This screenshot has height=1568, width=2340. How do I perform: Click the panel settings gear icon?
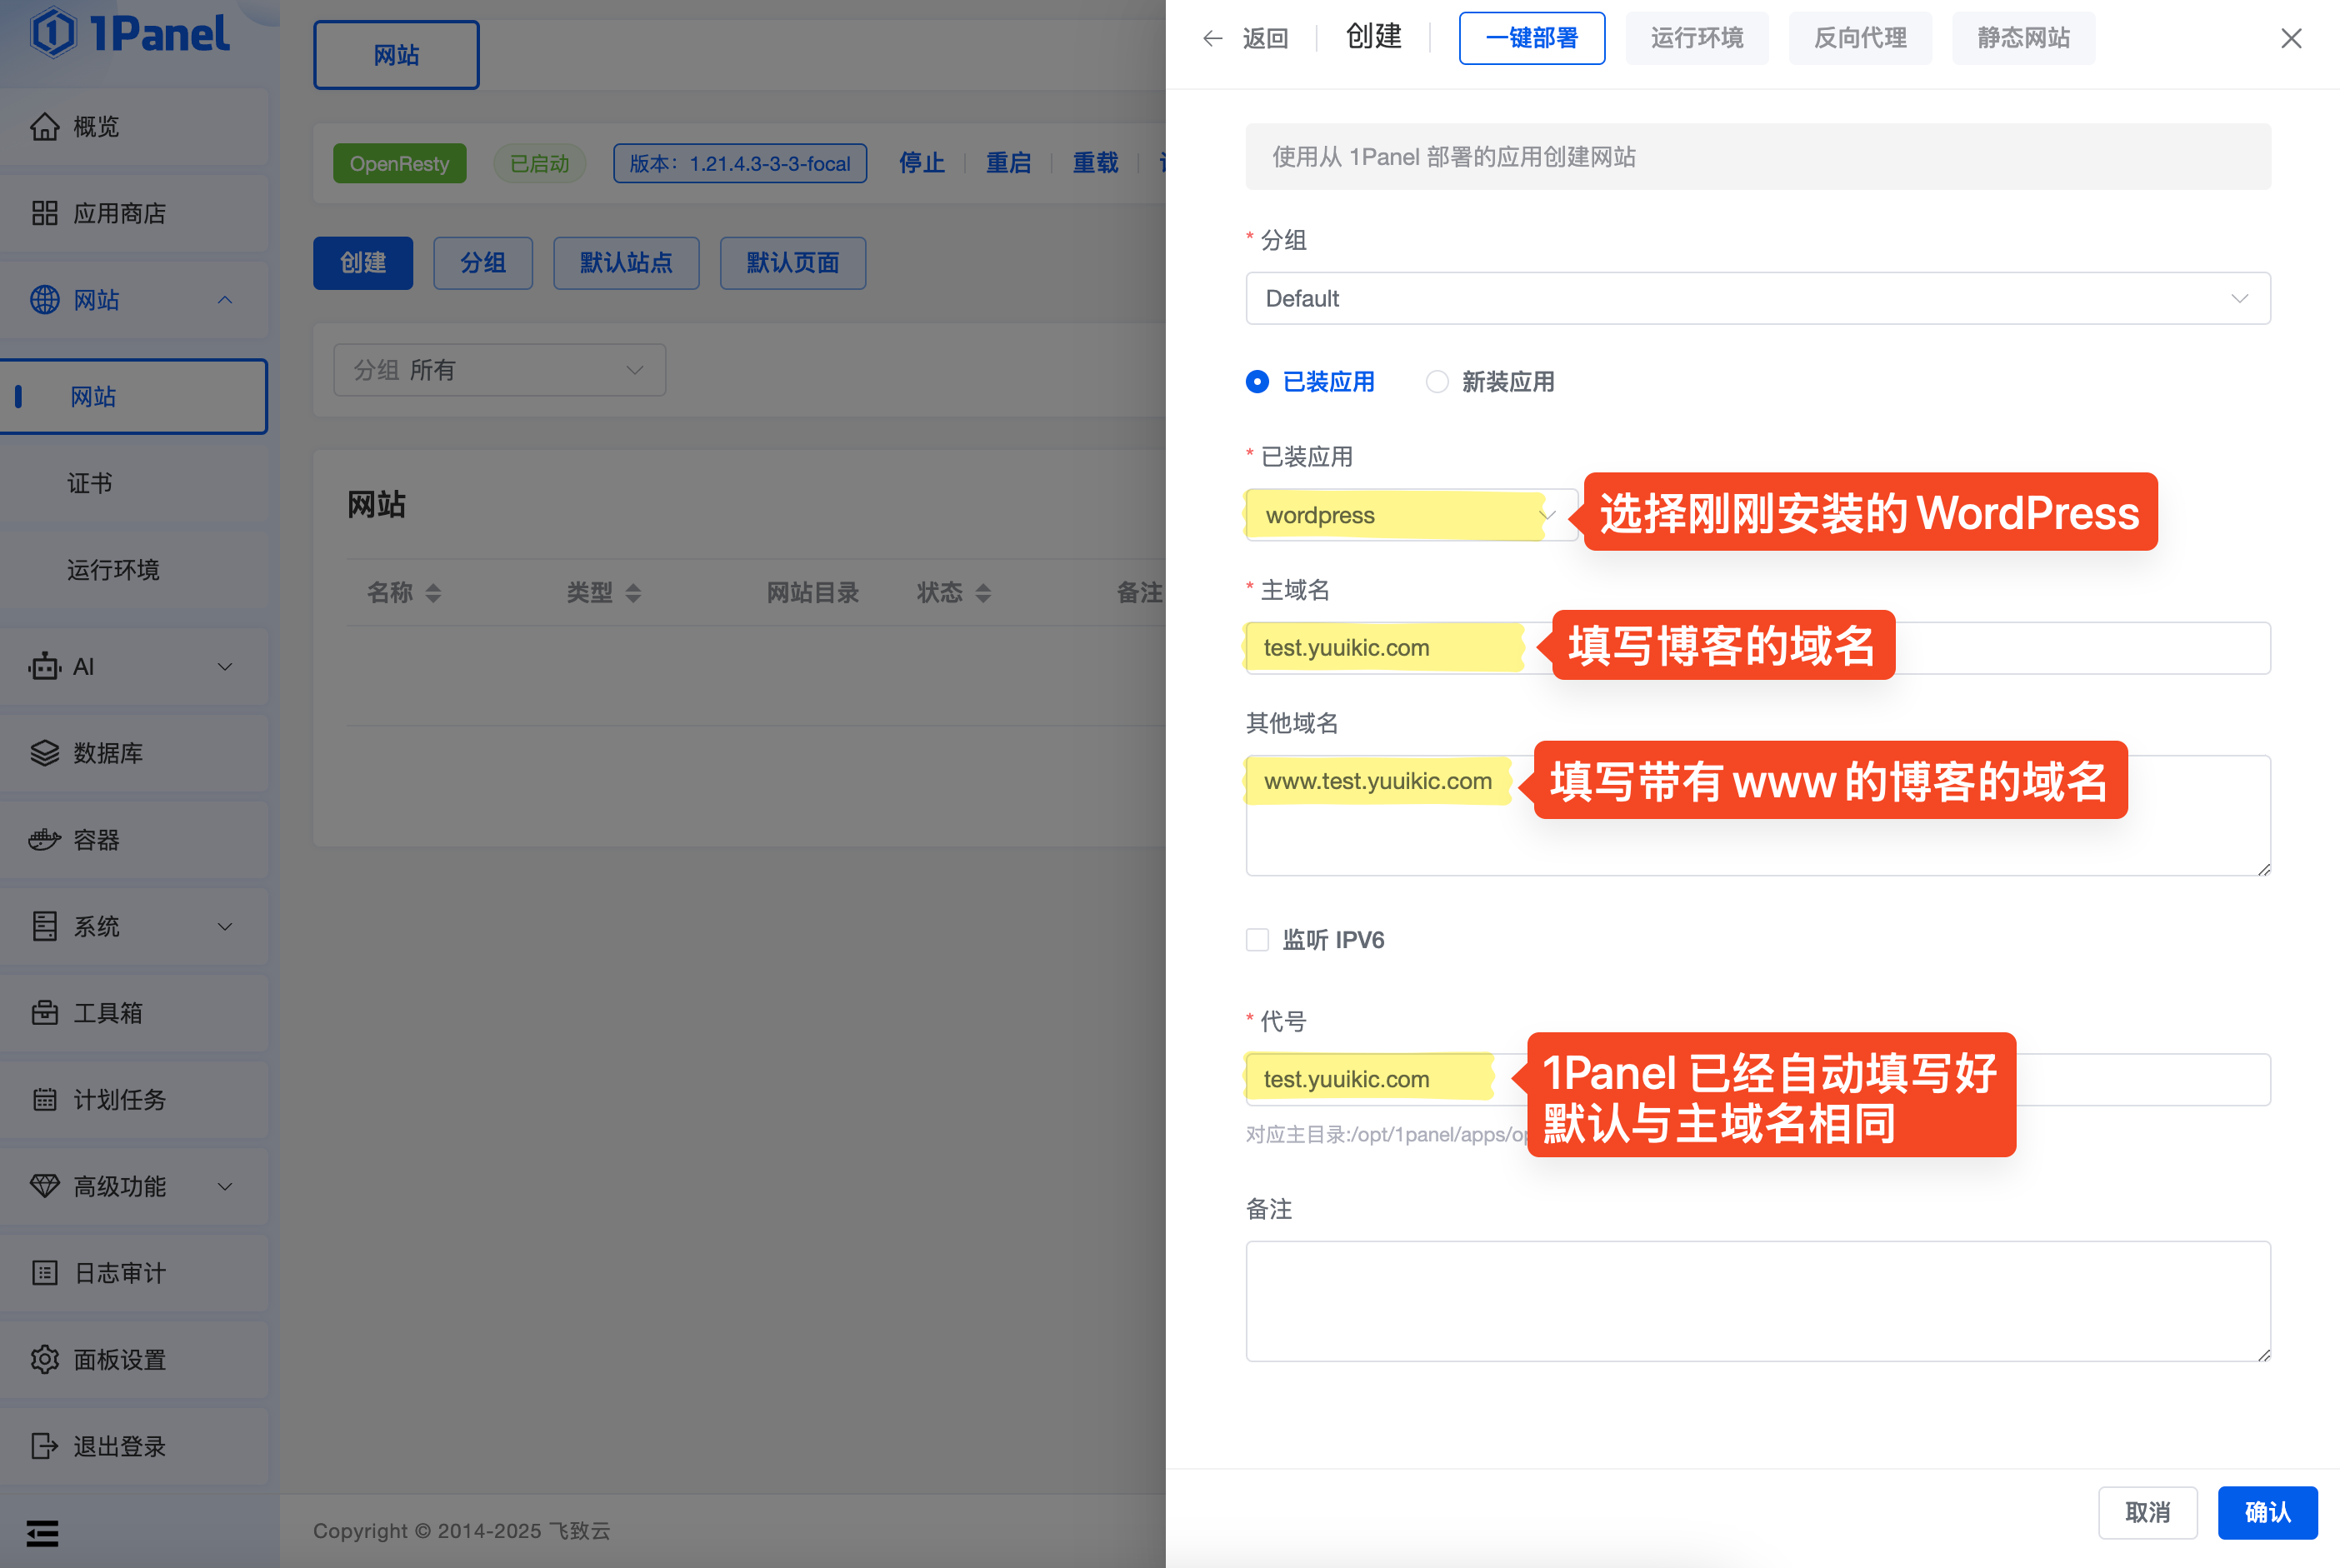click(44, 1360)
